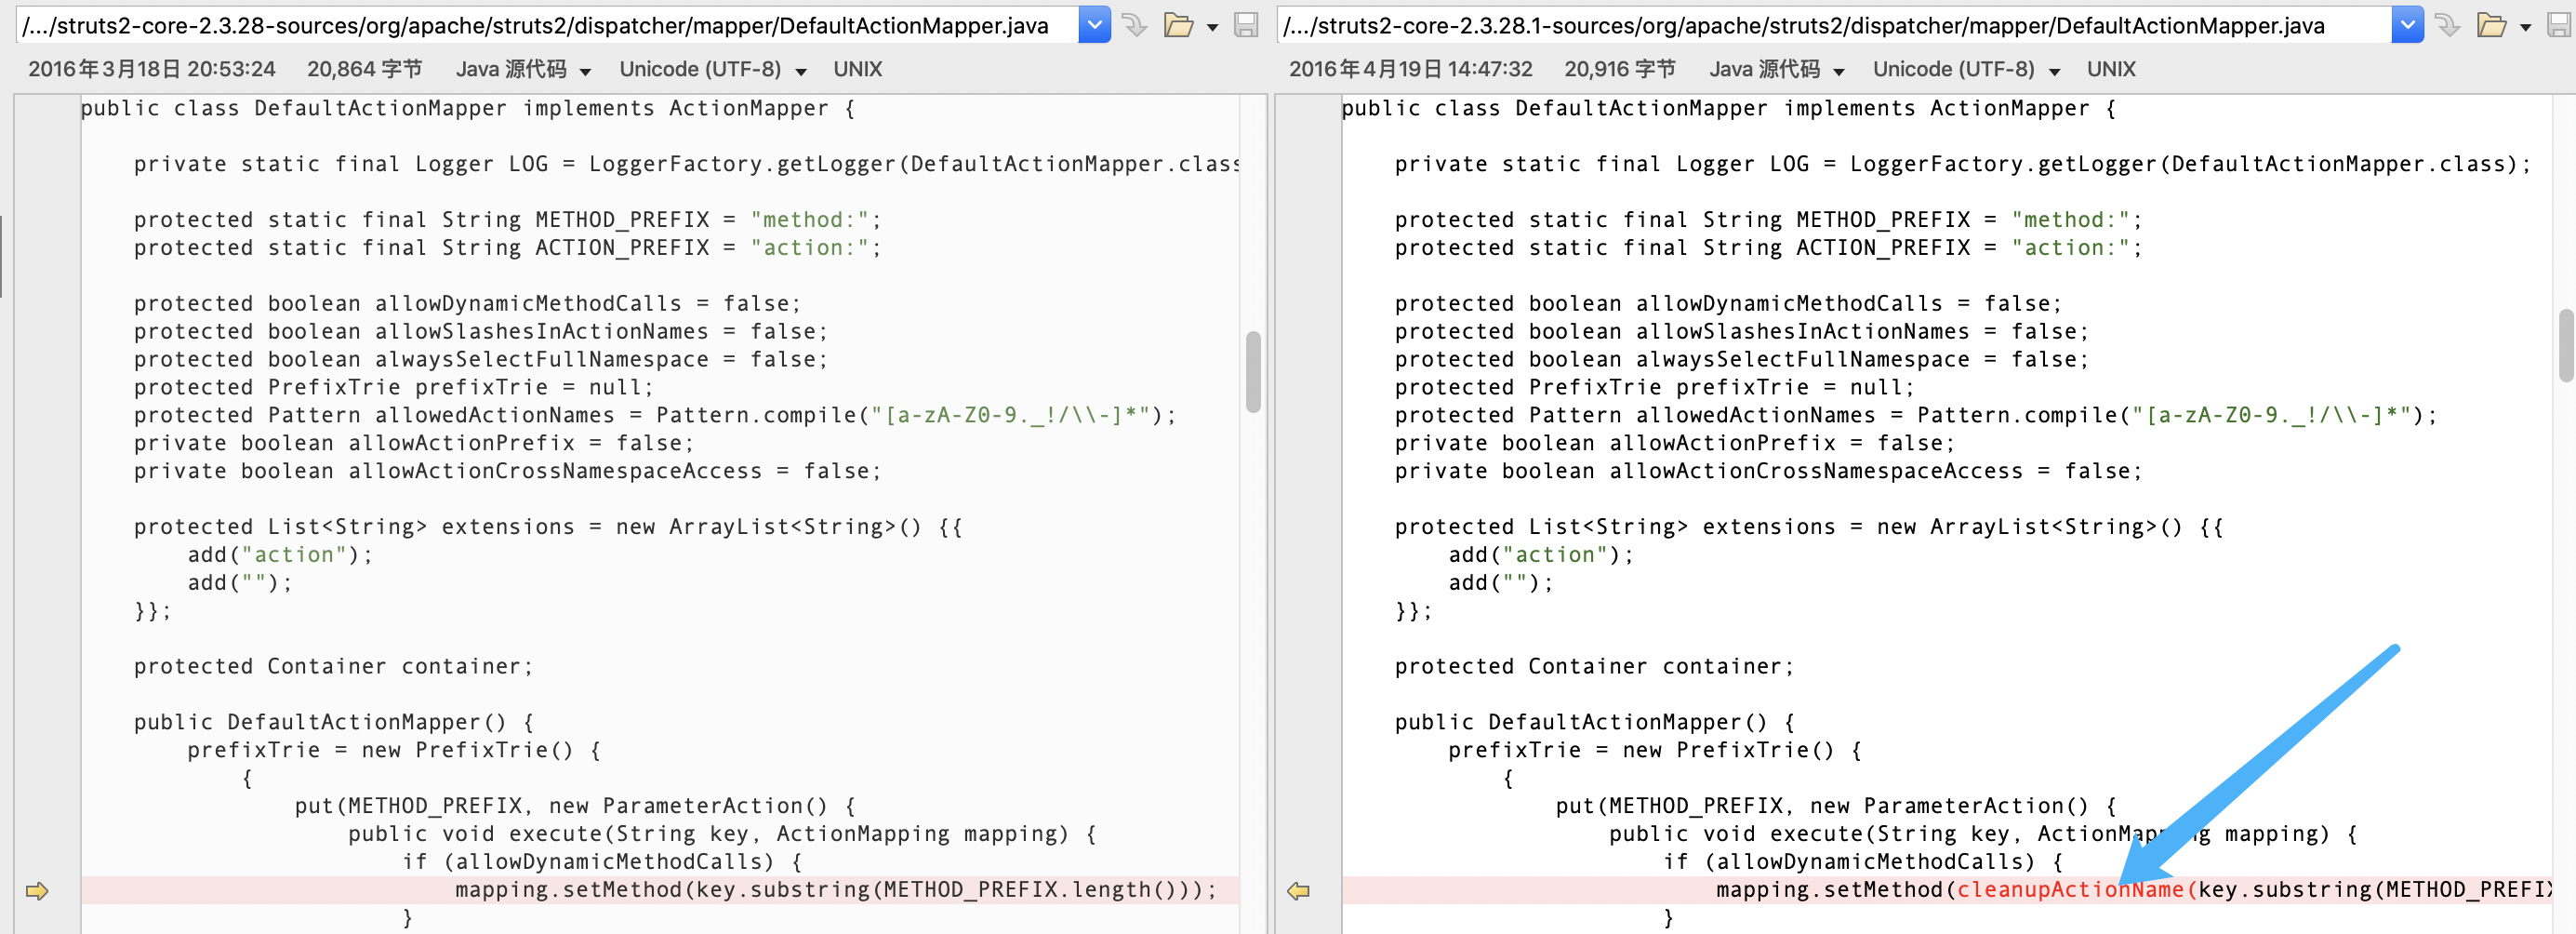Expand the arrow beside the right folder icon
Image resolution: width=2576 pixels, height=934 pixels.
click(2525, 28)
